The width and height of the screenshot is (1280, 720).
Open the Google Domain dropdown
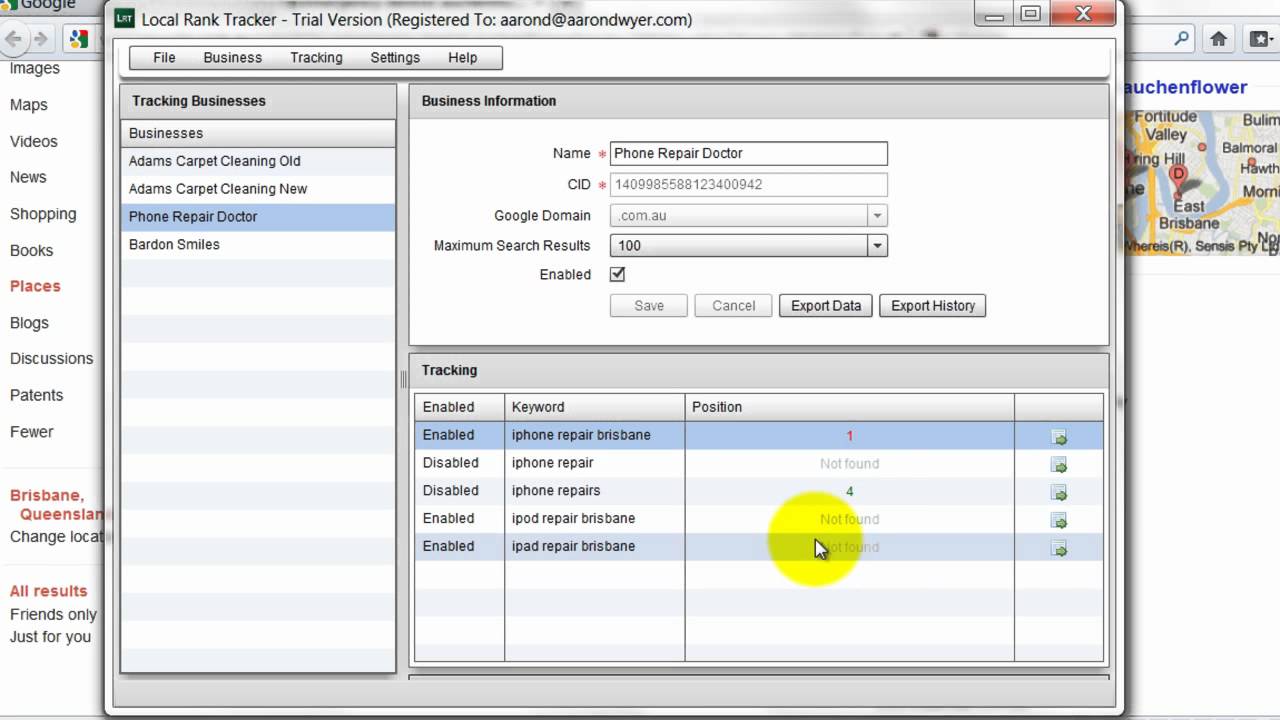point(877,215)
